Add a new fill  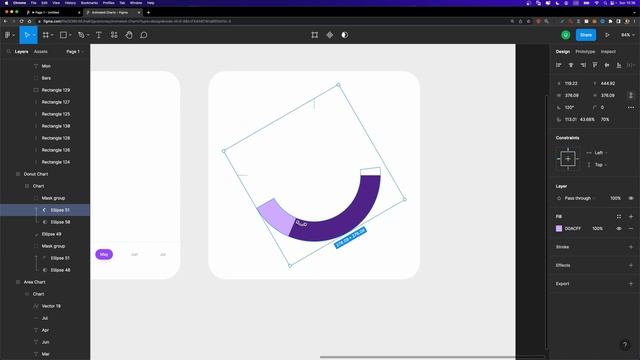[631, 217]
